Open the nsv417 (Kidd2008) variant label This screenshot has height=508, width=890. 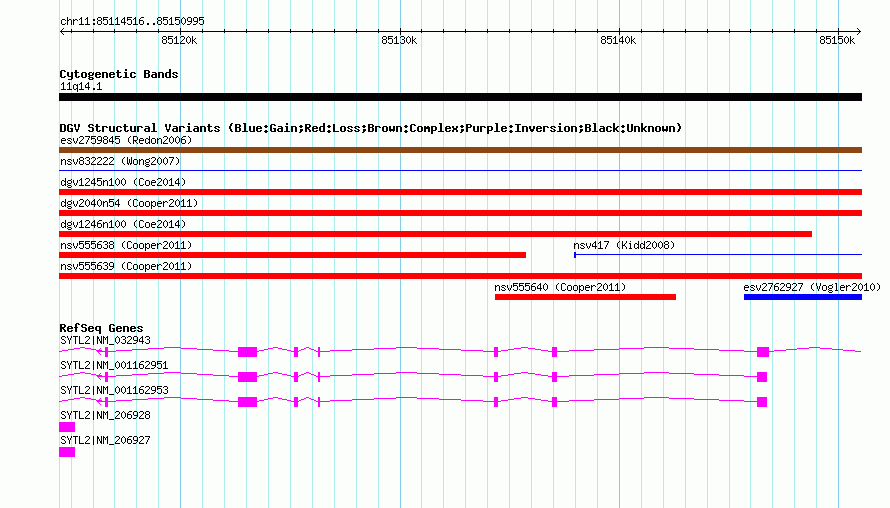click(x=624, y=245)
